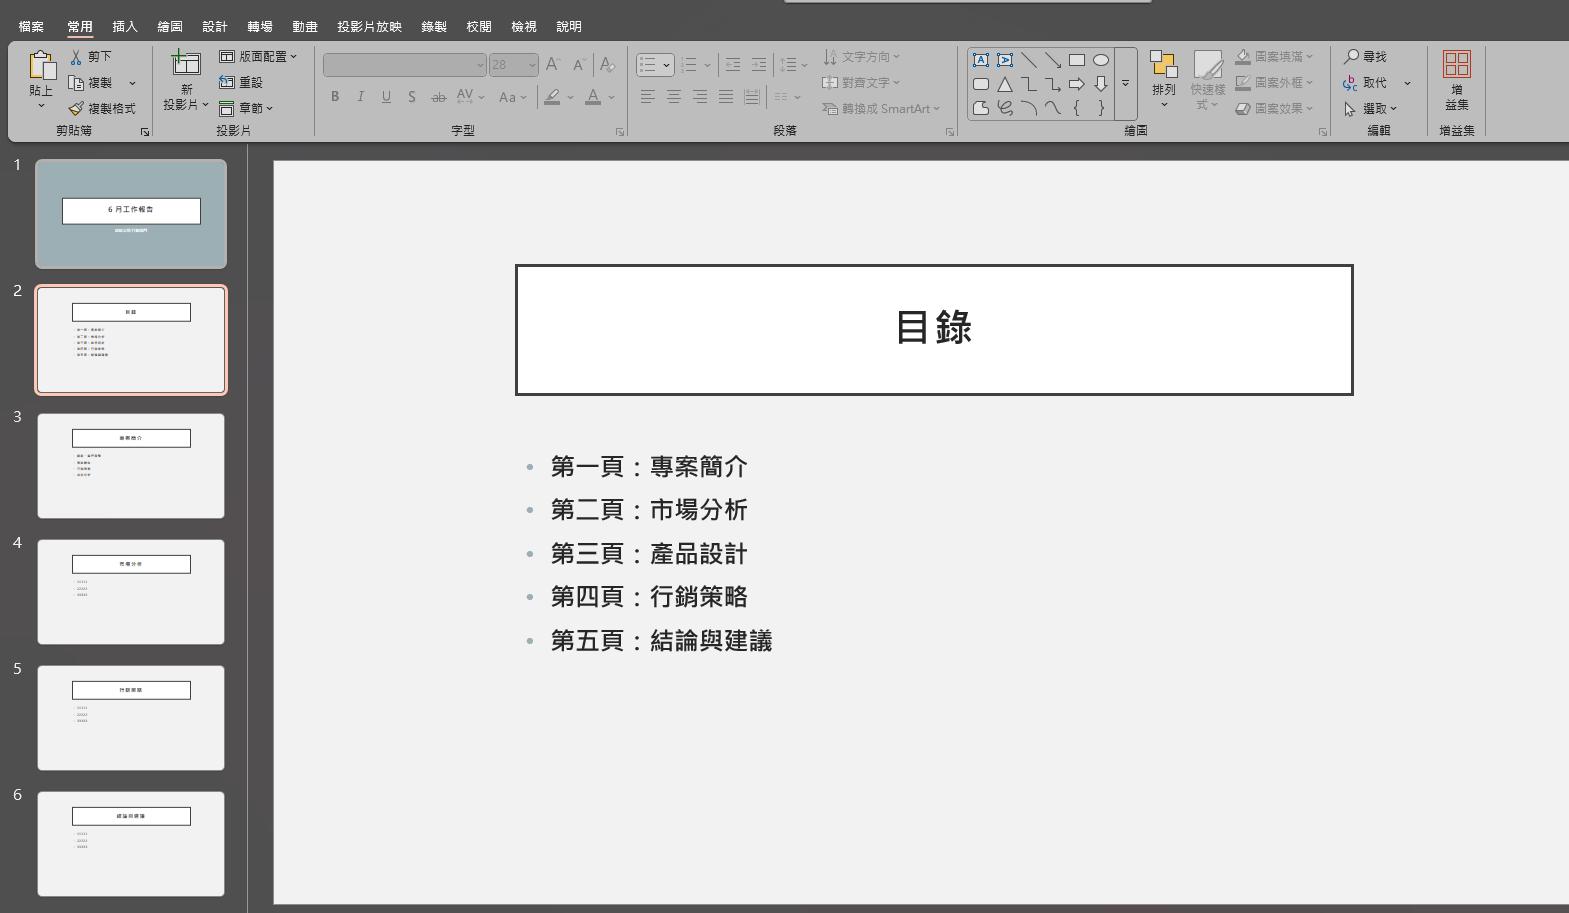Switch to the 動畫 Animations tab
Viewport: 1569px width, 913px height.
[305, 27]
